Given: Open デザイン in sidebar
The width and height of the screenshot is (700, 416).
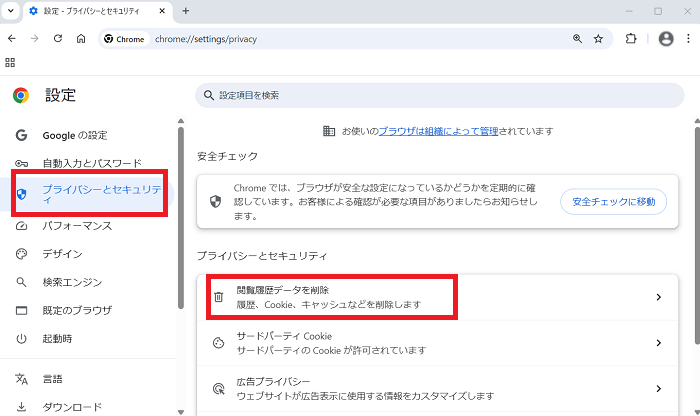Looking at the screenshot, I should tap(62, 254).
